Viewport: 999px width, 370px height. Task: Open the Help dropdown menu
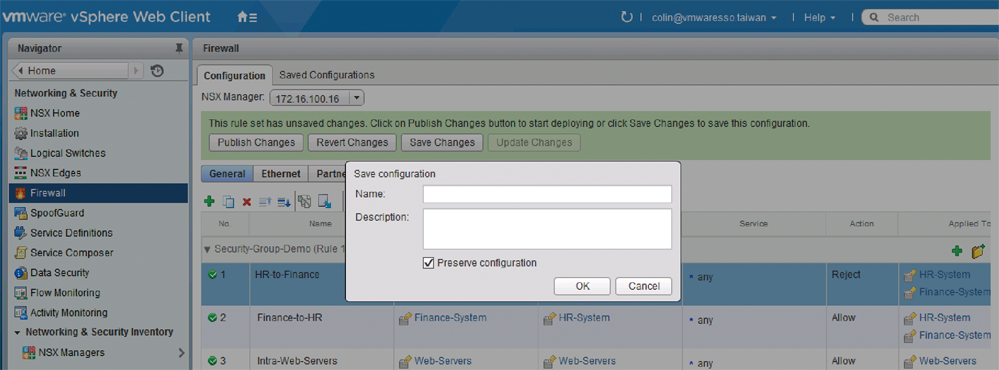(x=819, y=18)
